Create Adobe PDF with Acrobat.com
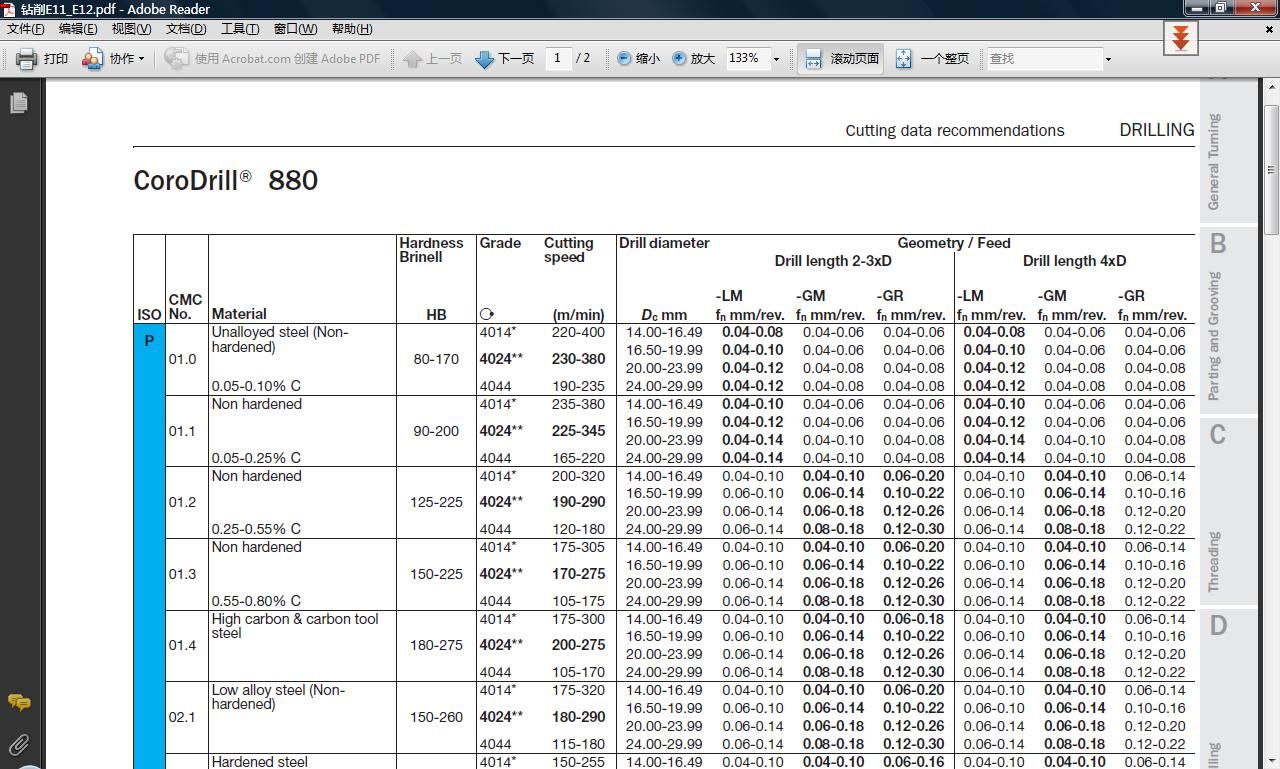The width and height of the screenshot is (1280, 769). [x=273, y=59]
